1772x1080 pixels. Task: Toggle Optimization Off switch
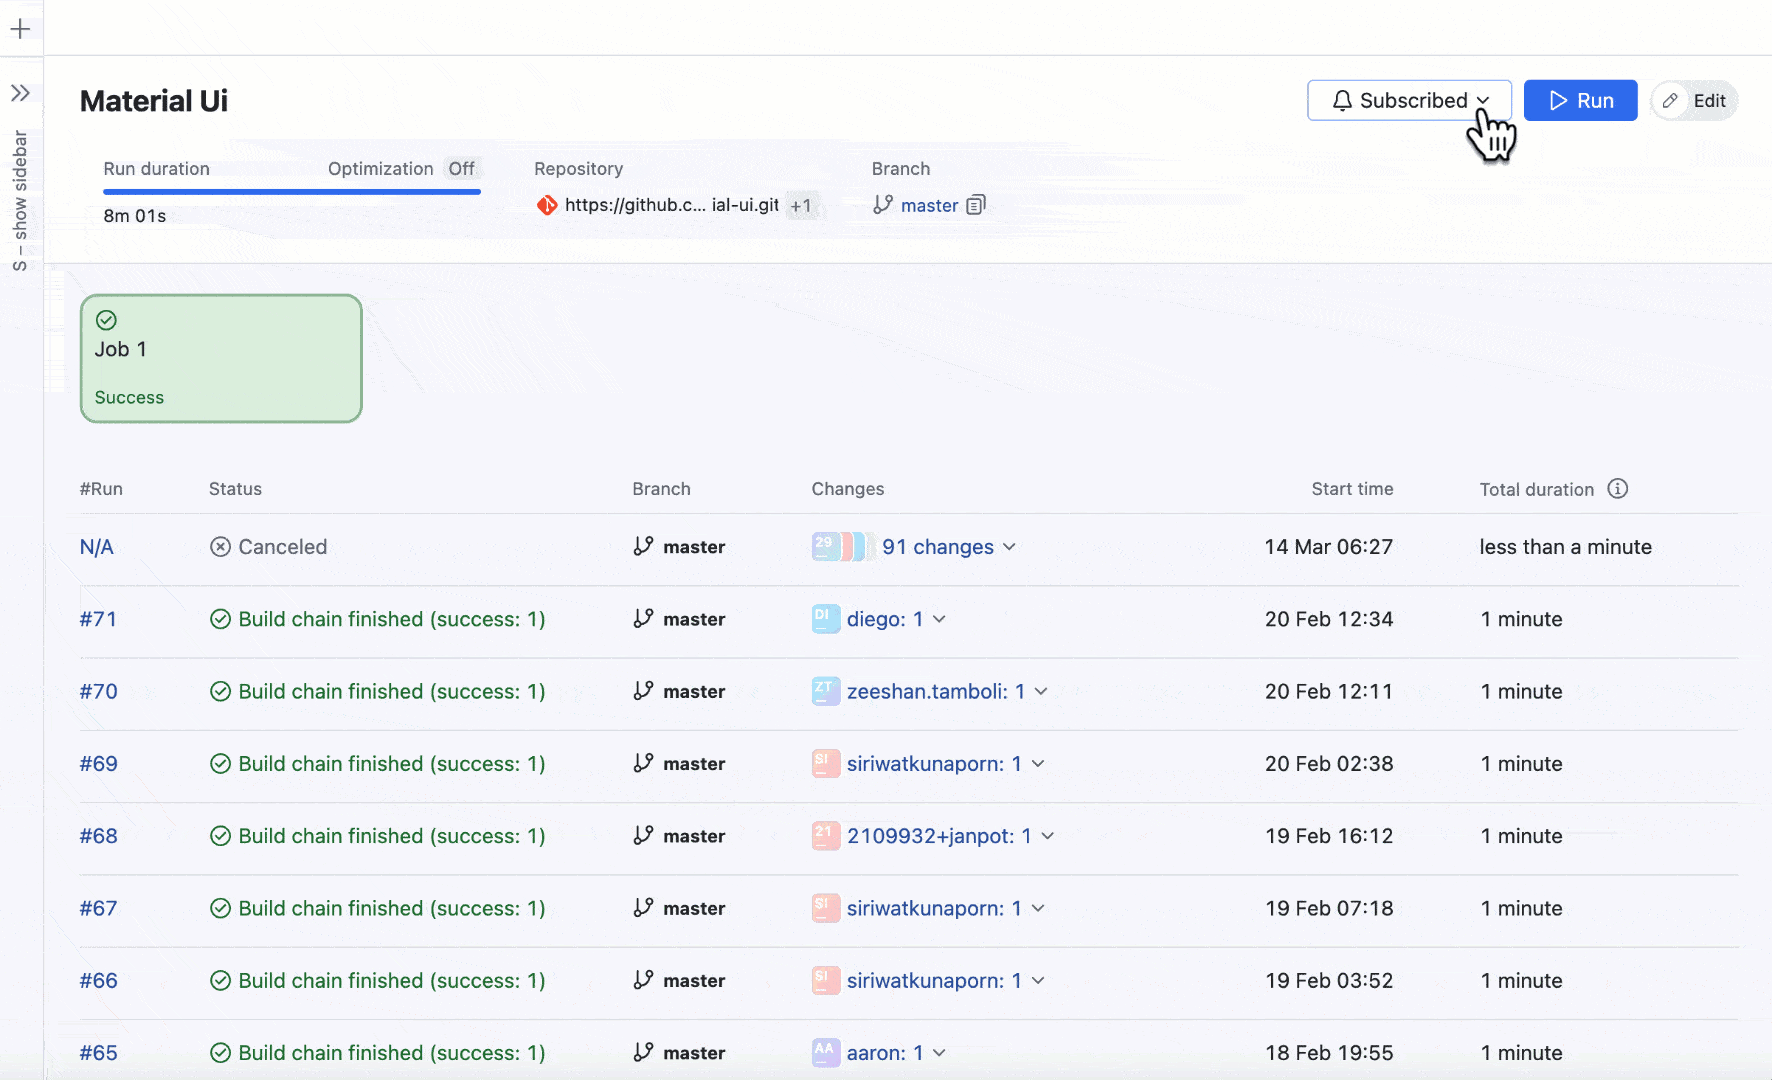[461, 168]
